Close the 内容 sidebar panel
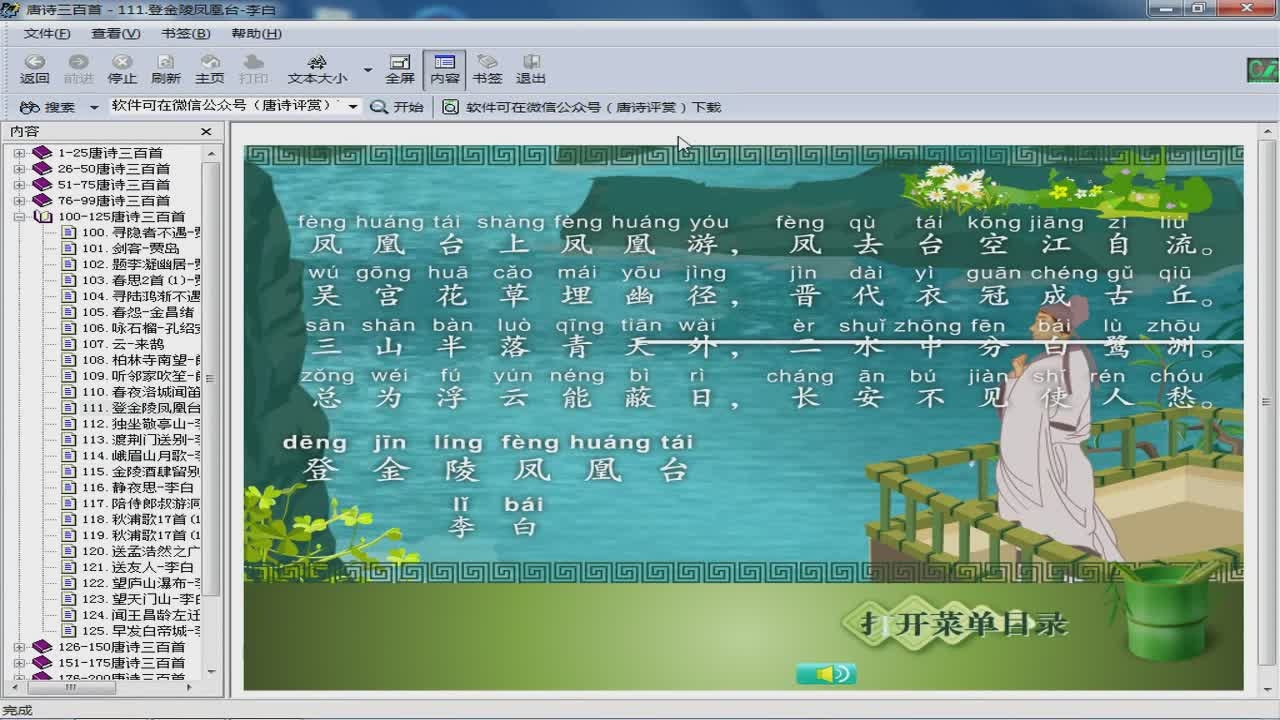 [206, 132]
